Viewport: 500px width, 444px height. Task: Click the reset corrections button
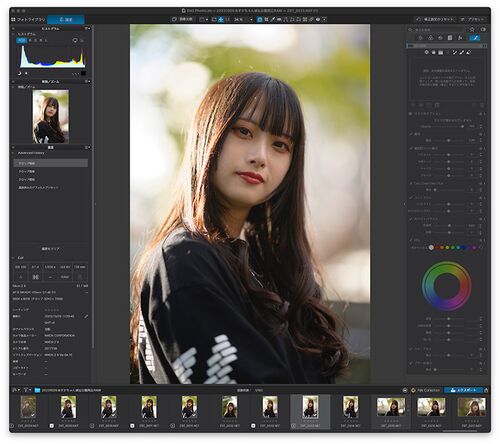(436, 20)
